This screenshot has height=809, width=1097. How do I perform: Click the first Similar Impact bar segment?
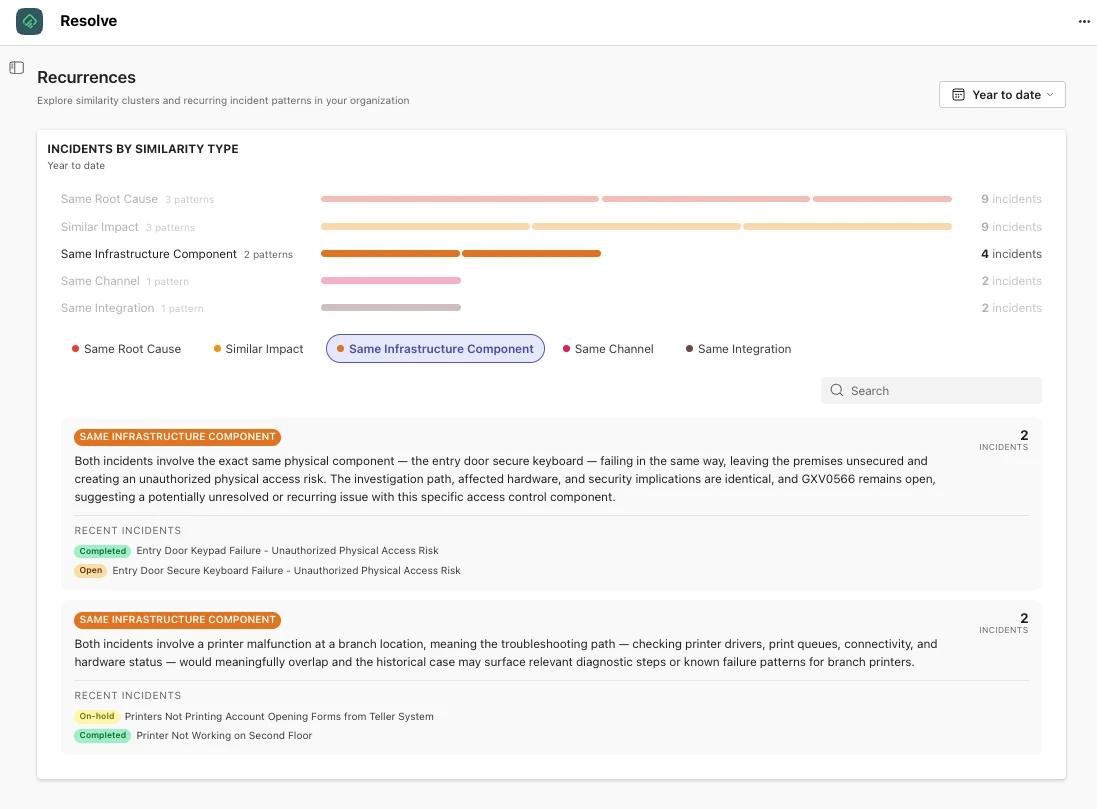[x=425, y=227]
